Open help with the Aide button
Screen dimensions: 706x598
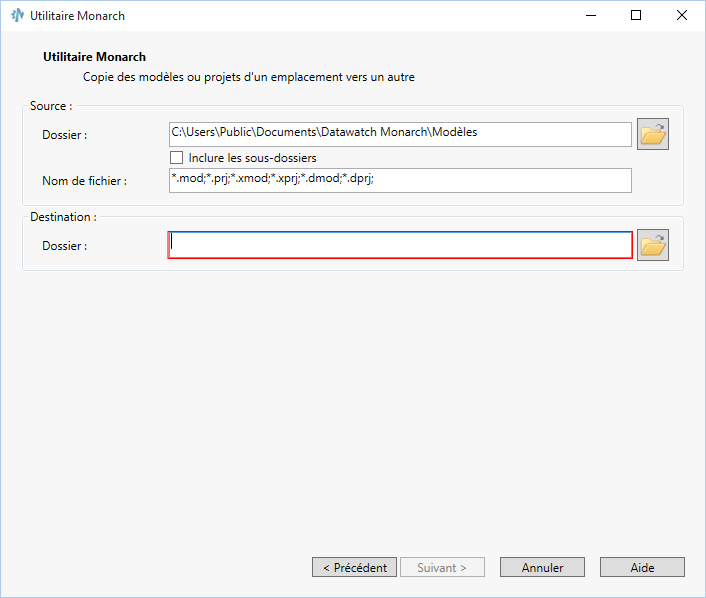pyautogui.click(x=642, y=567)
